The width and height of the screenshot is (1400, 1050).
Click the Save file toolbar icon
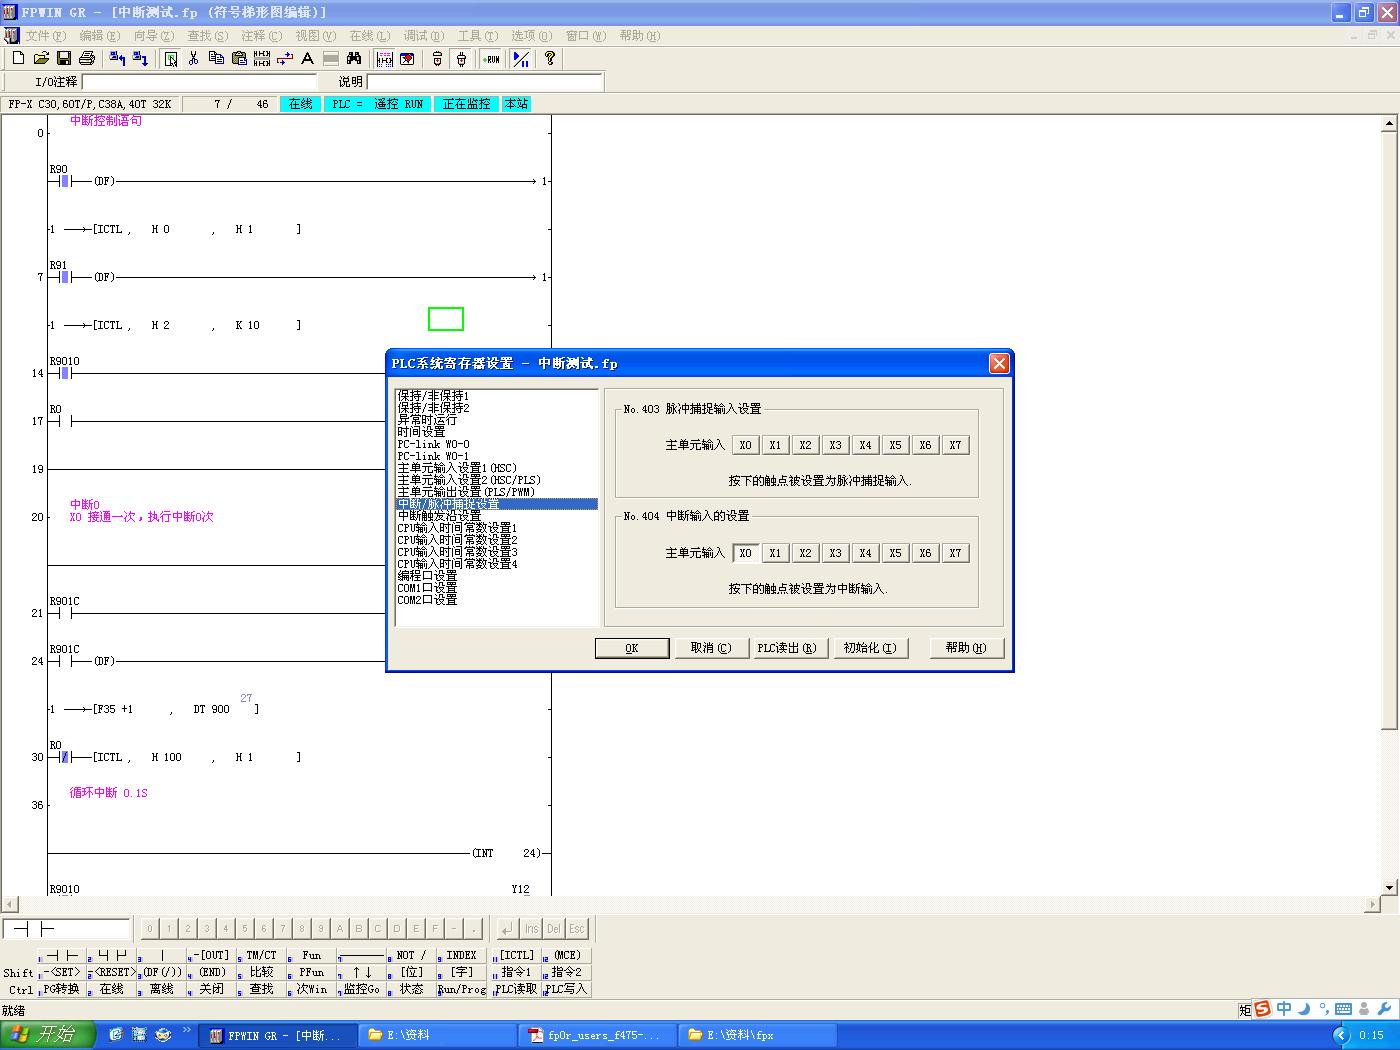[64, 59]
